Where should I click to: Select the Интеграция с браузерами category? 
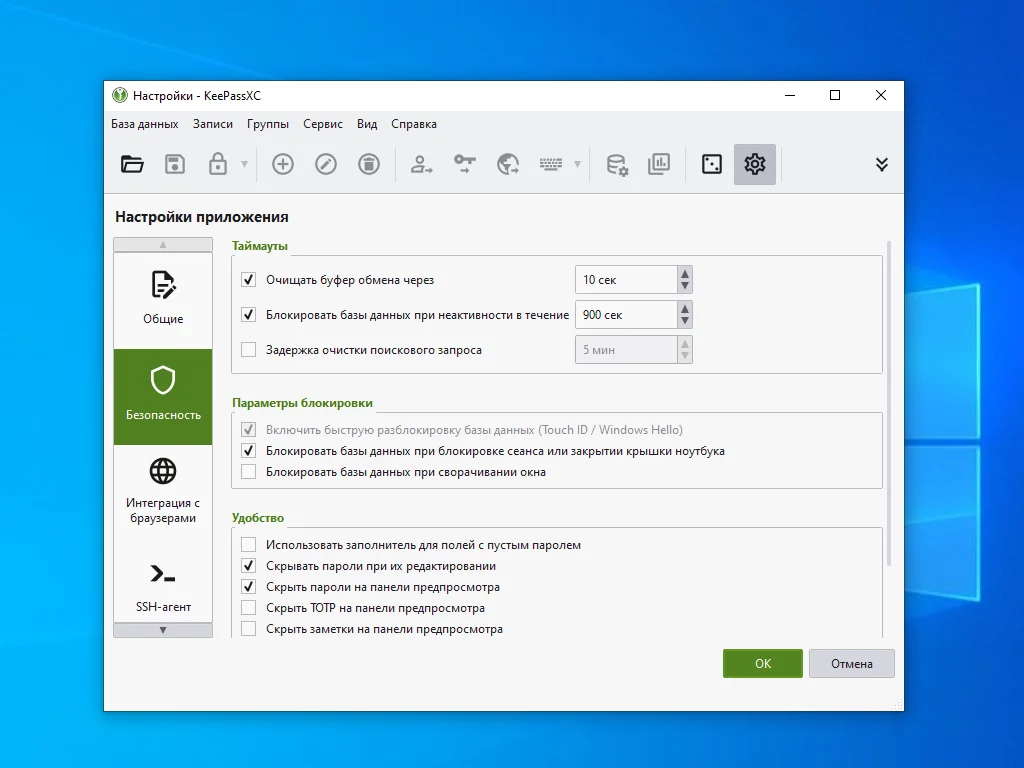click(163, 492)
